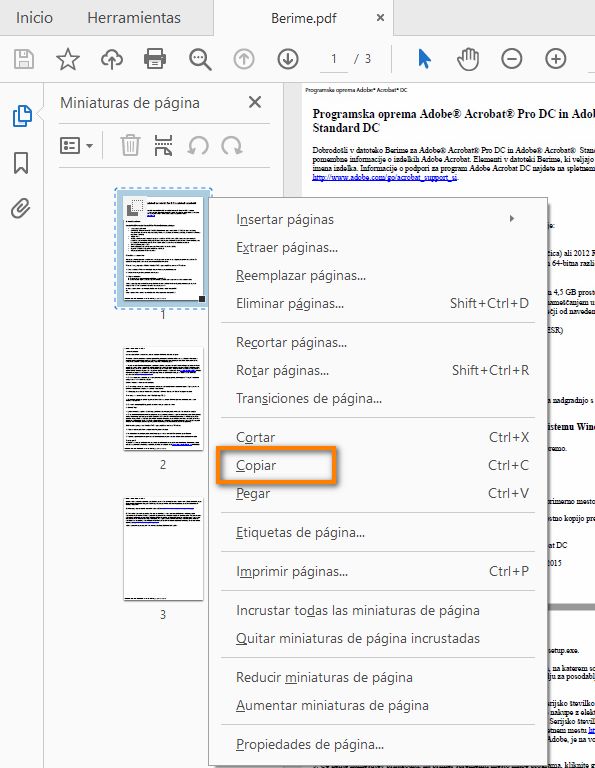Screen dimensions: 595x768
Task: Add bookmark with the star icon
Action: 68,59
